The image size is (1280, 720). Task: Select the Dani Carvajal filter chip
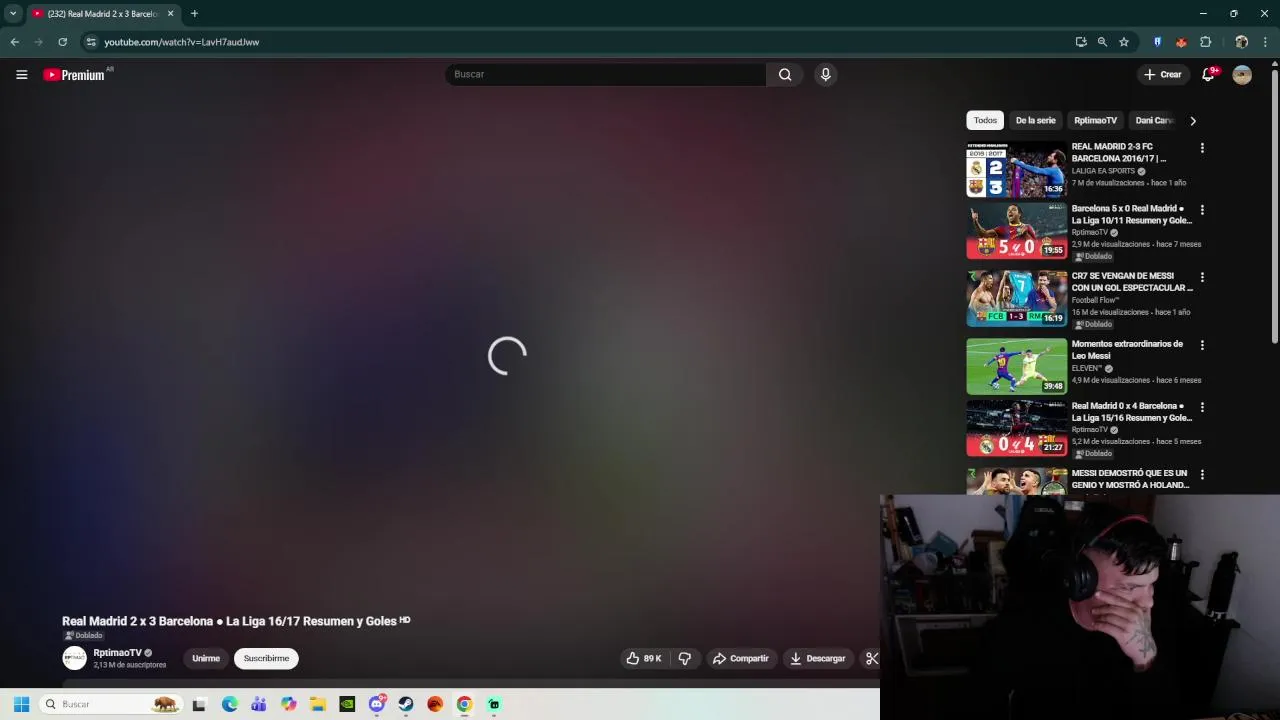[1153, 120]
